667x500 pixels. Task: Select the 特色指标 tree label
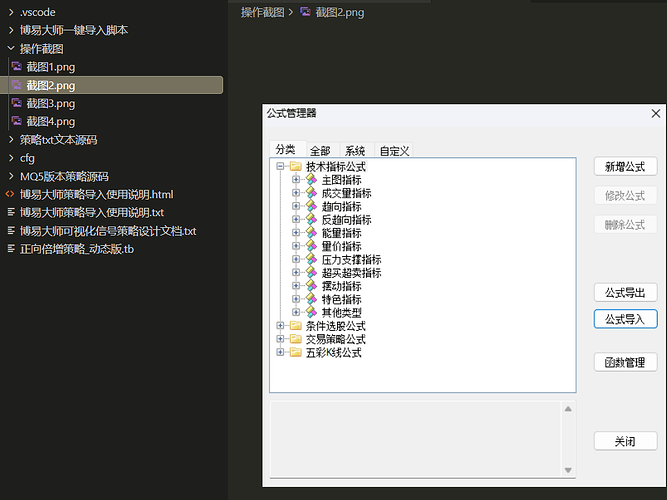[342, 300]
